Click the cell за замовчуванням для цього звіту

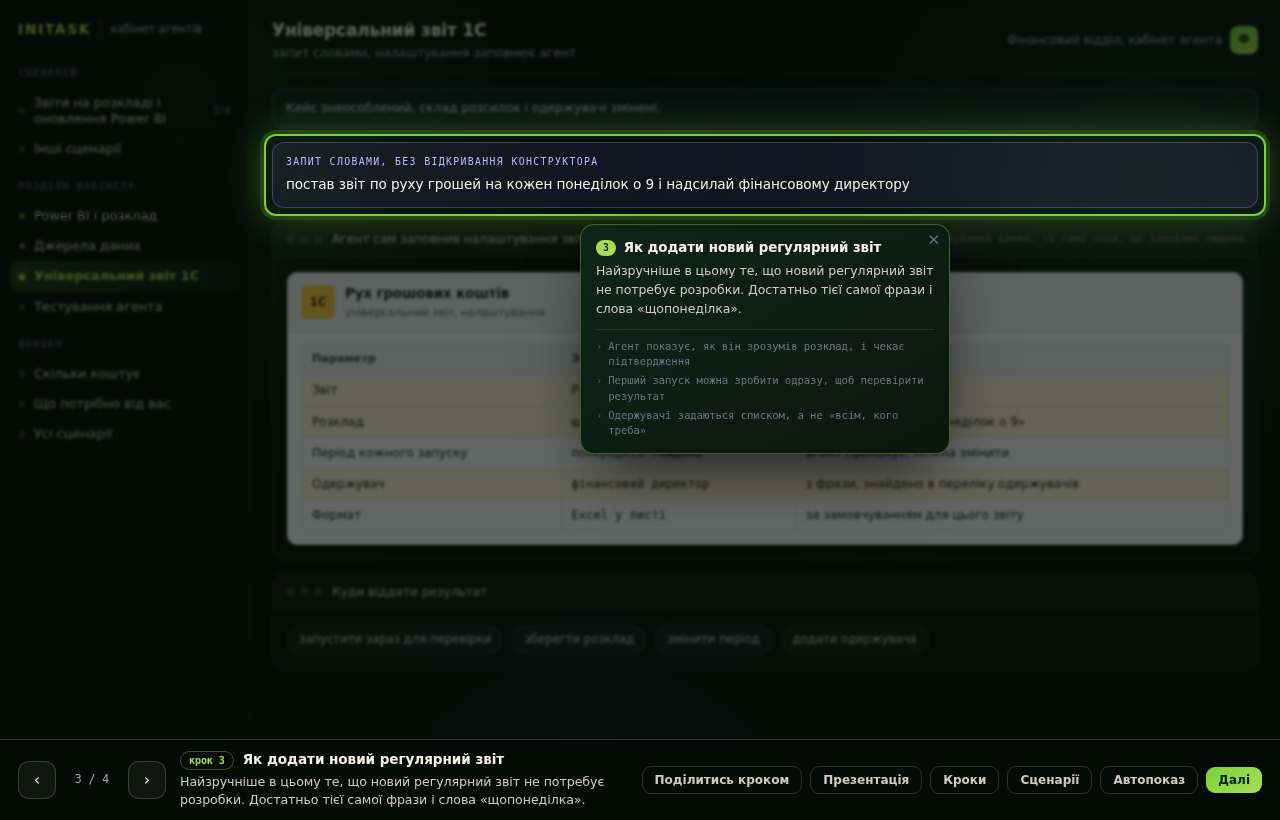pos(1012,514)
